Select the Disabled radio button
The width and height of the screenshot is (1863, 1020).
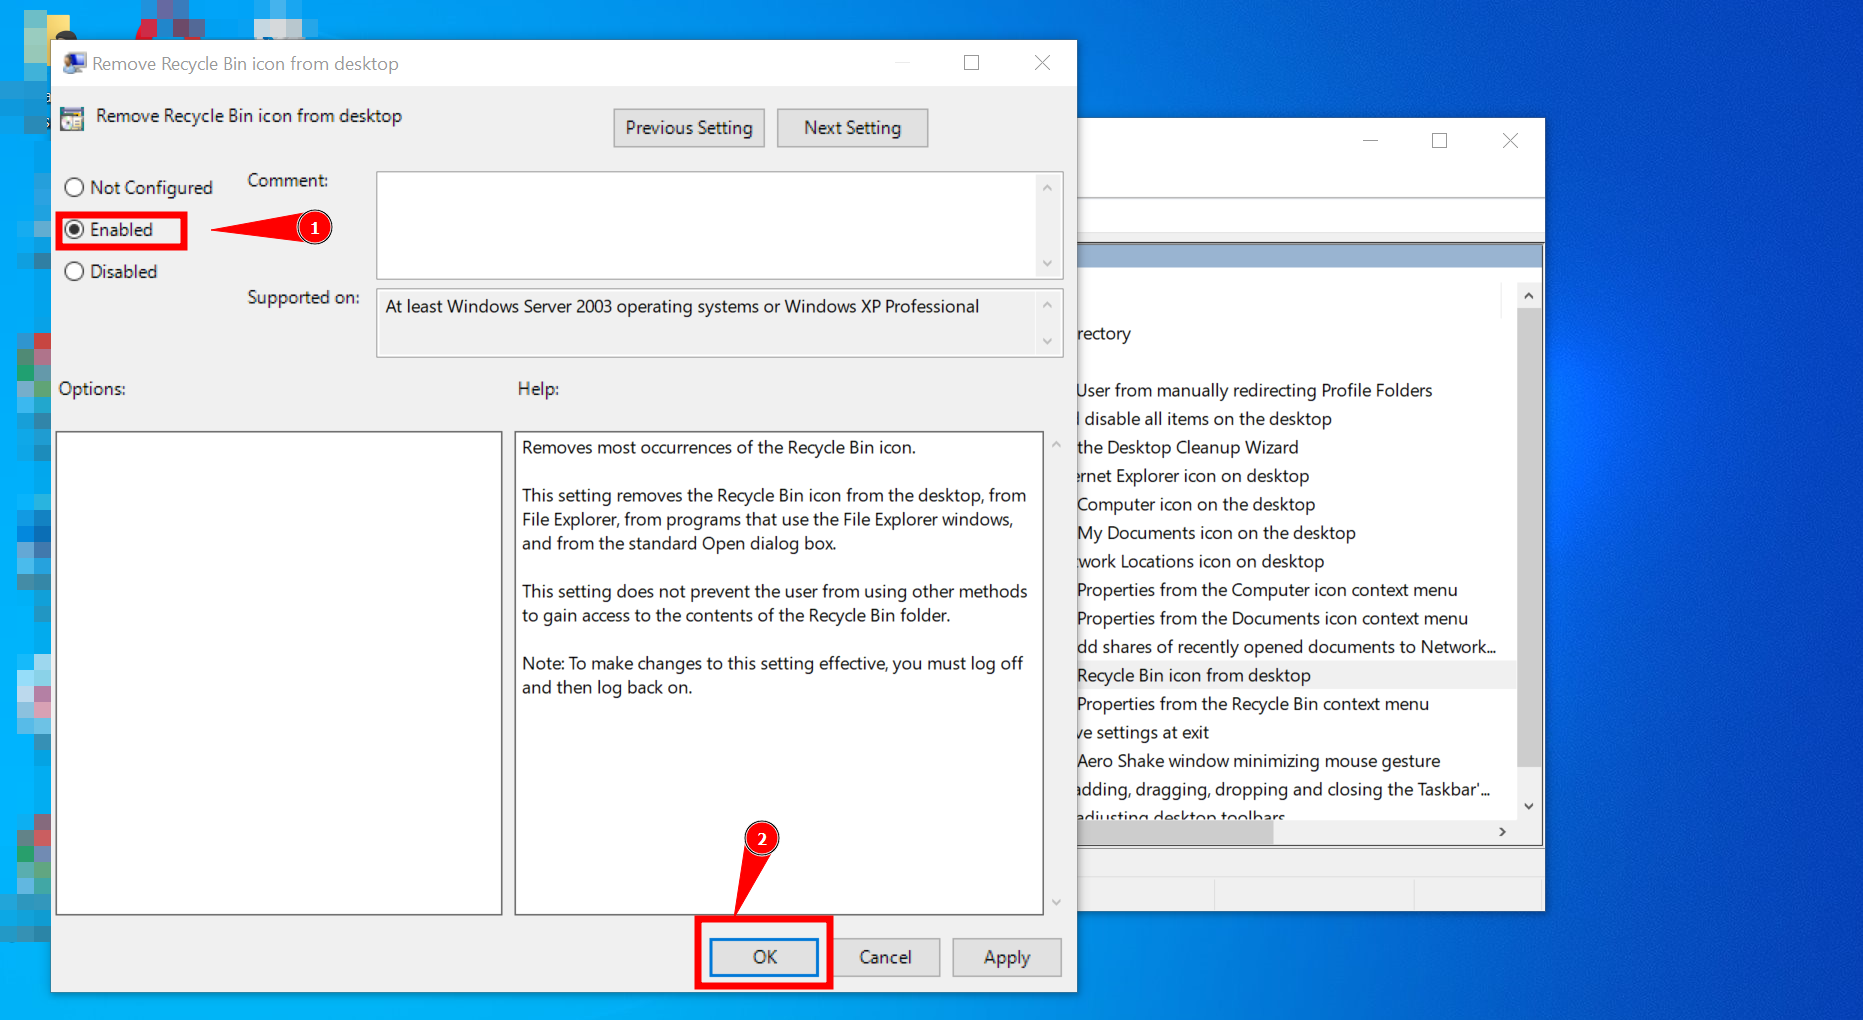[74, 271]
